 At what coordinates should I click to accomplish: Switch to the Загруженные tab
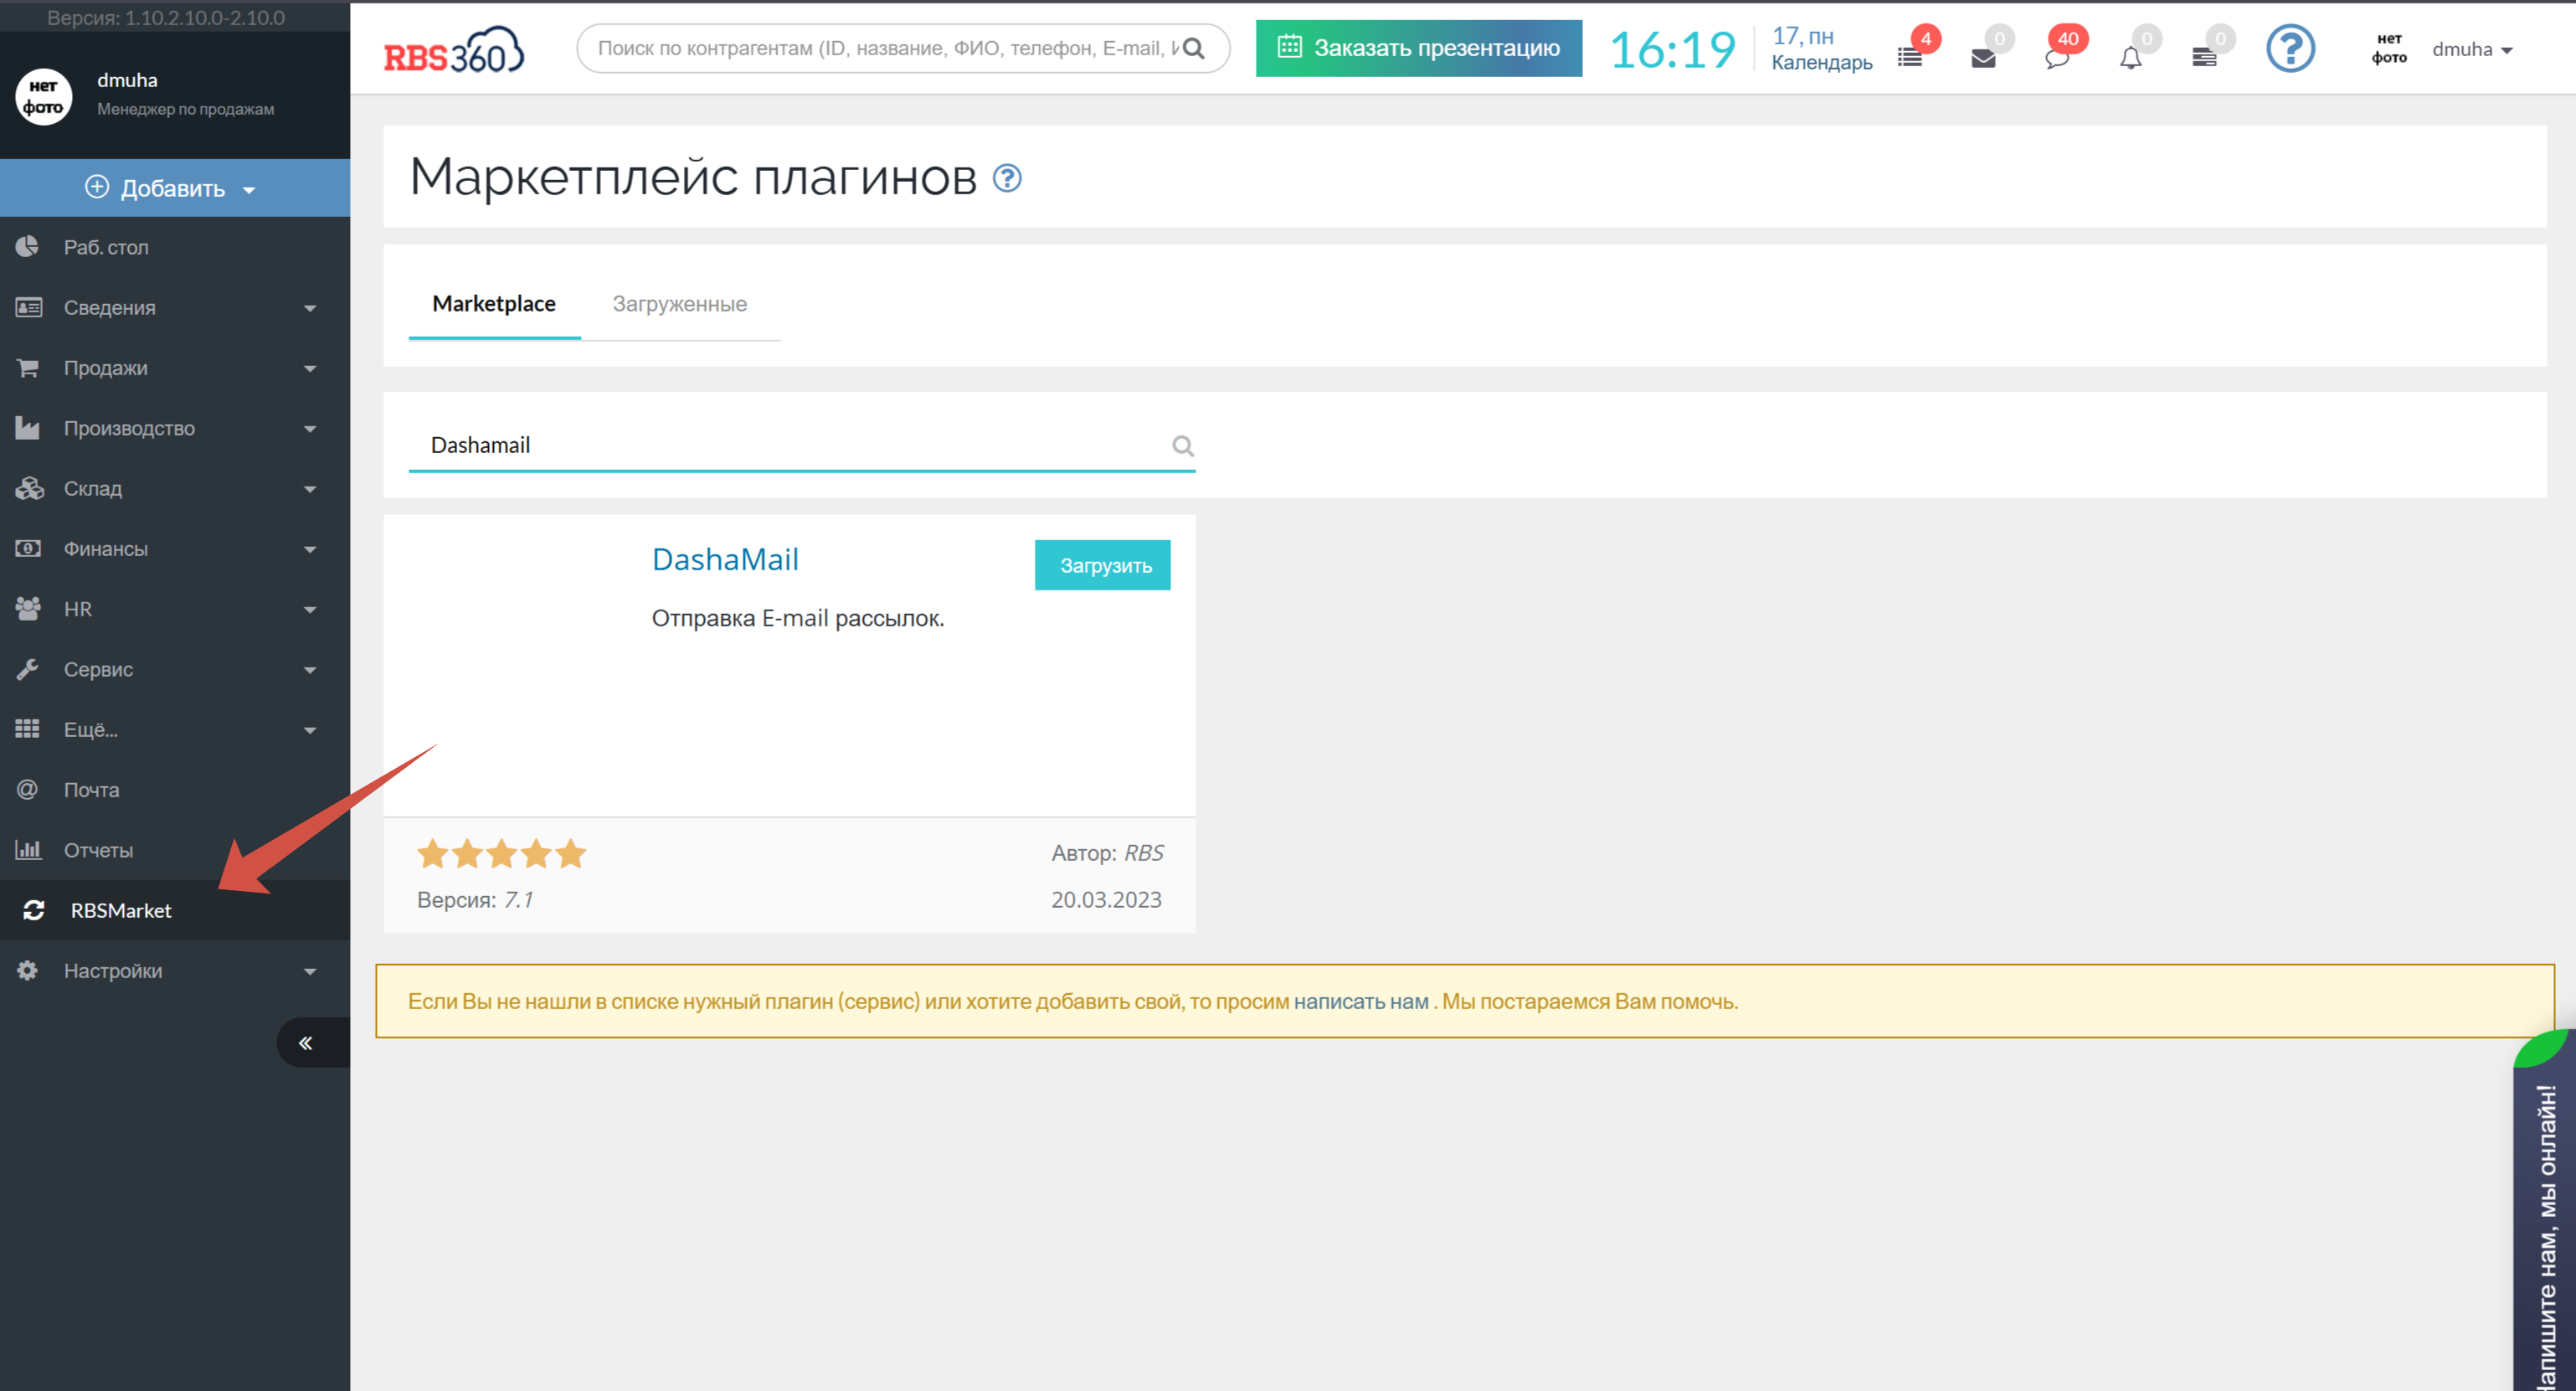pos(680,304)
